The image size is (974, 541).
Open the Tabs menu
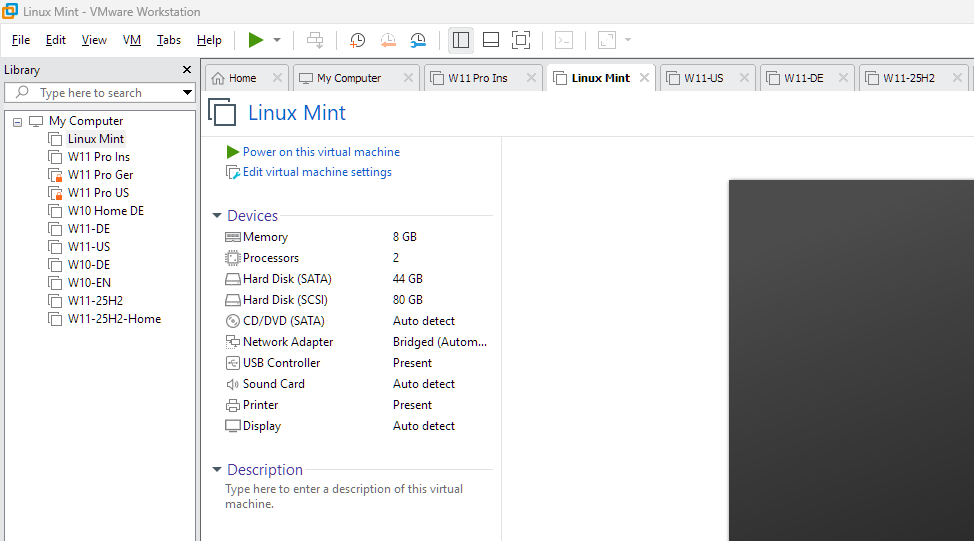[168, 40]
